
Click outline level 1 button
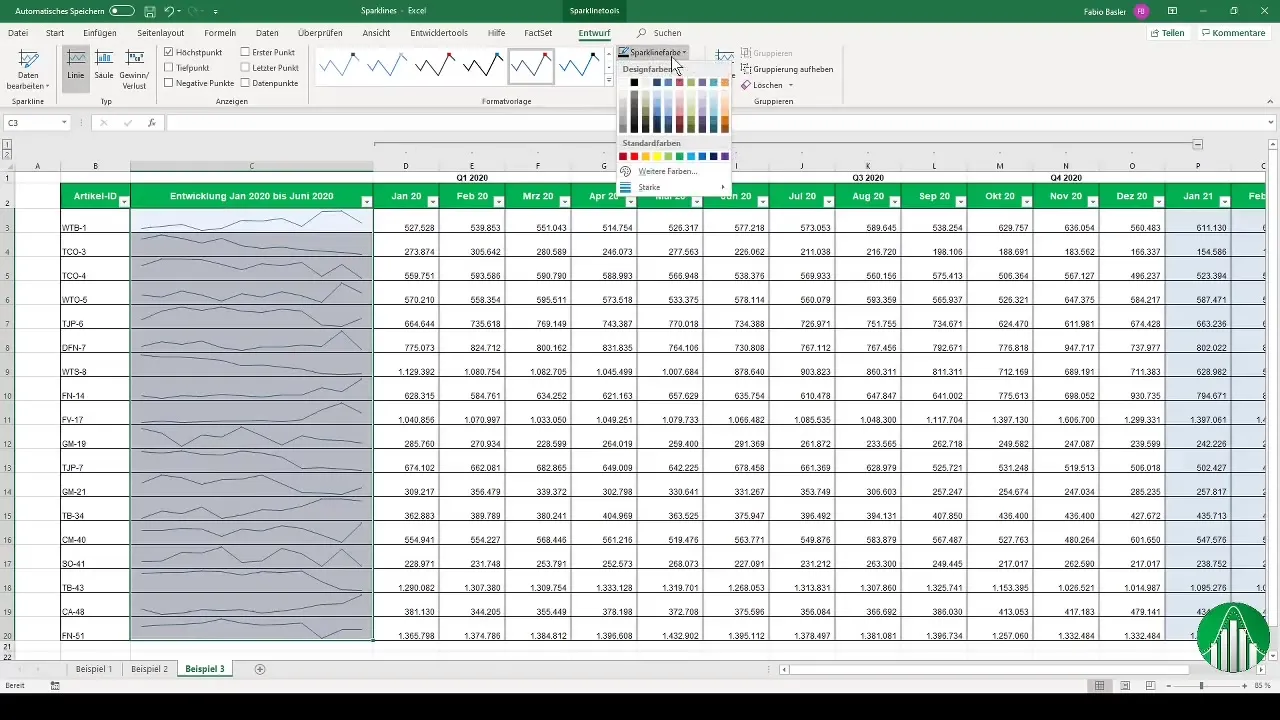coord(6,145)
